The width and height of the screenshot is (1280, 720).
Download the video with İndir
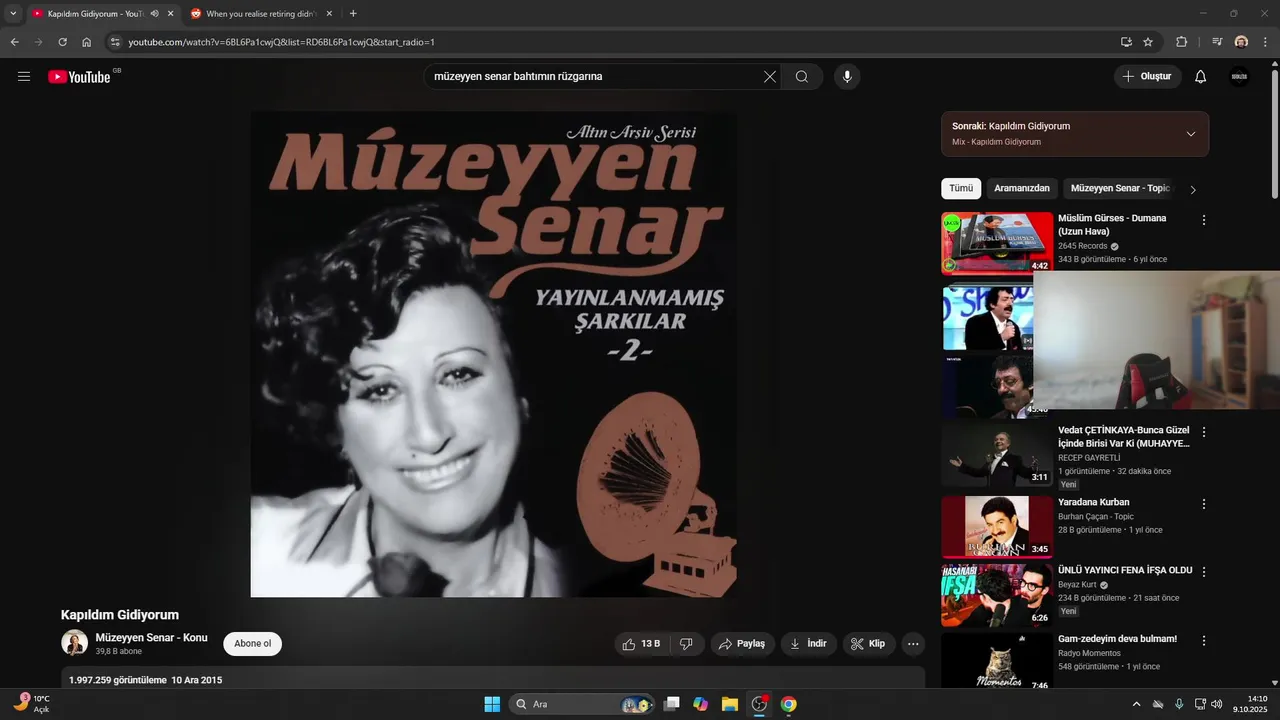click(x=808, y=644)
